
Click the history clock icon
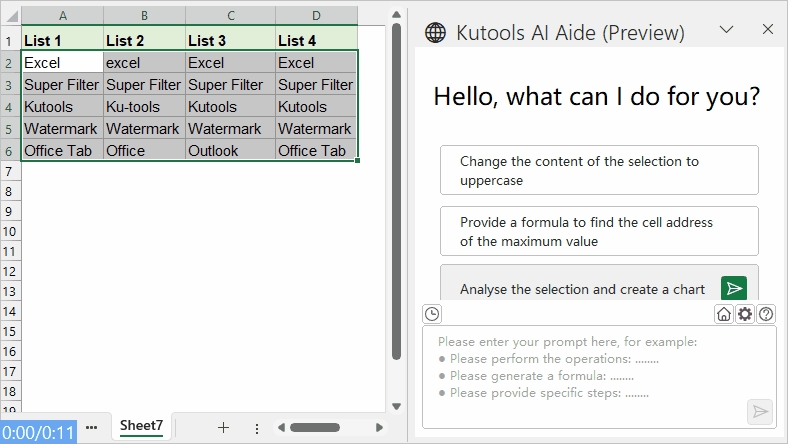(432, 314)
